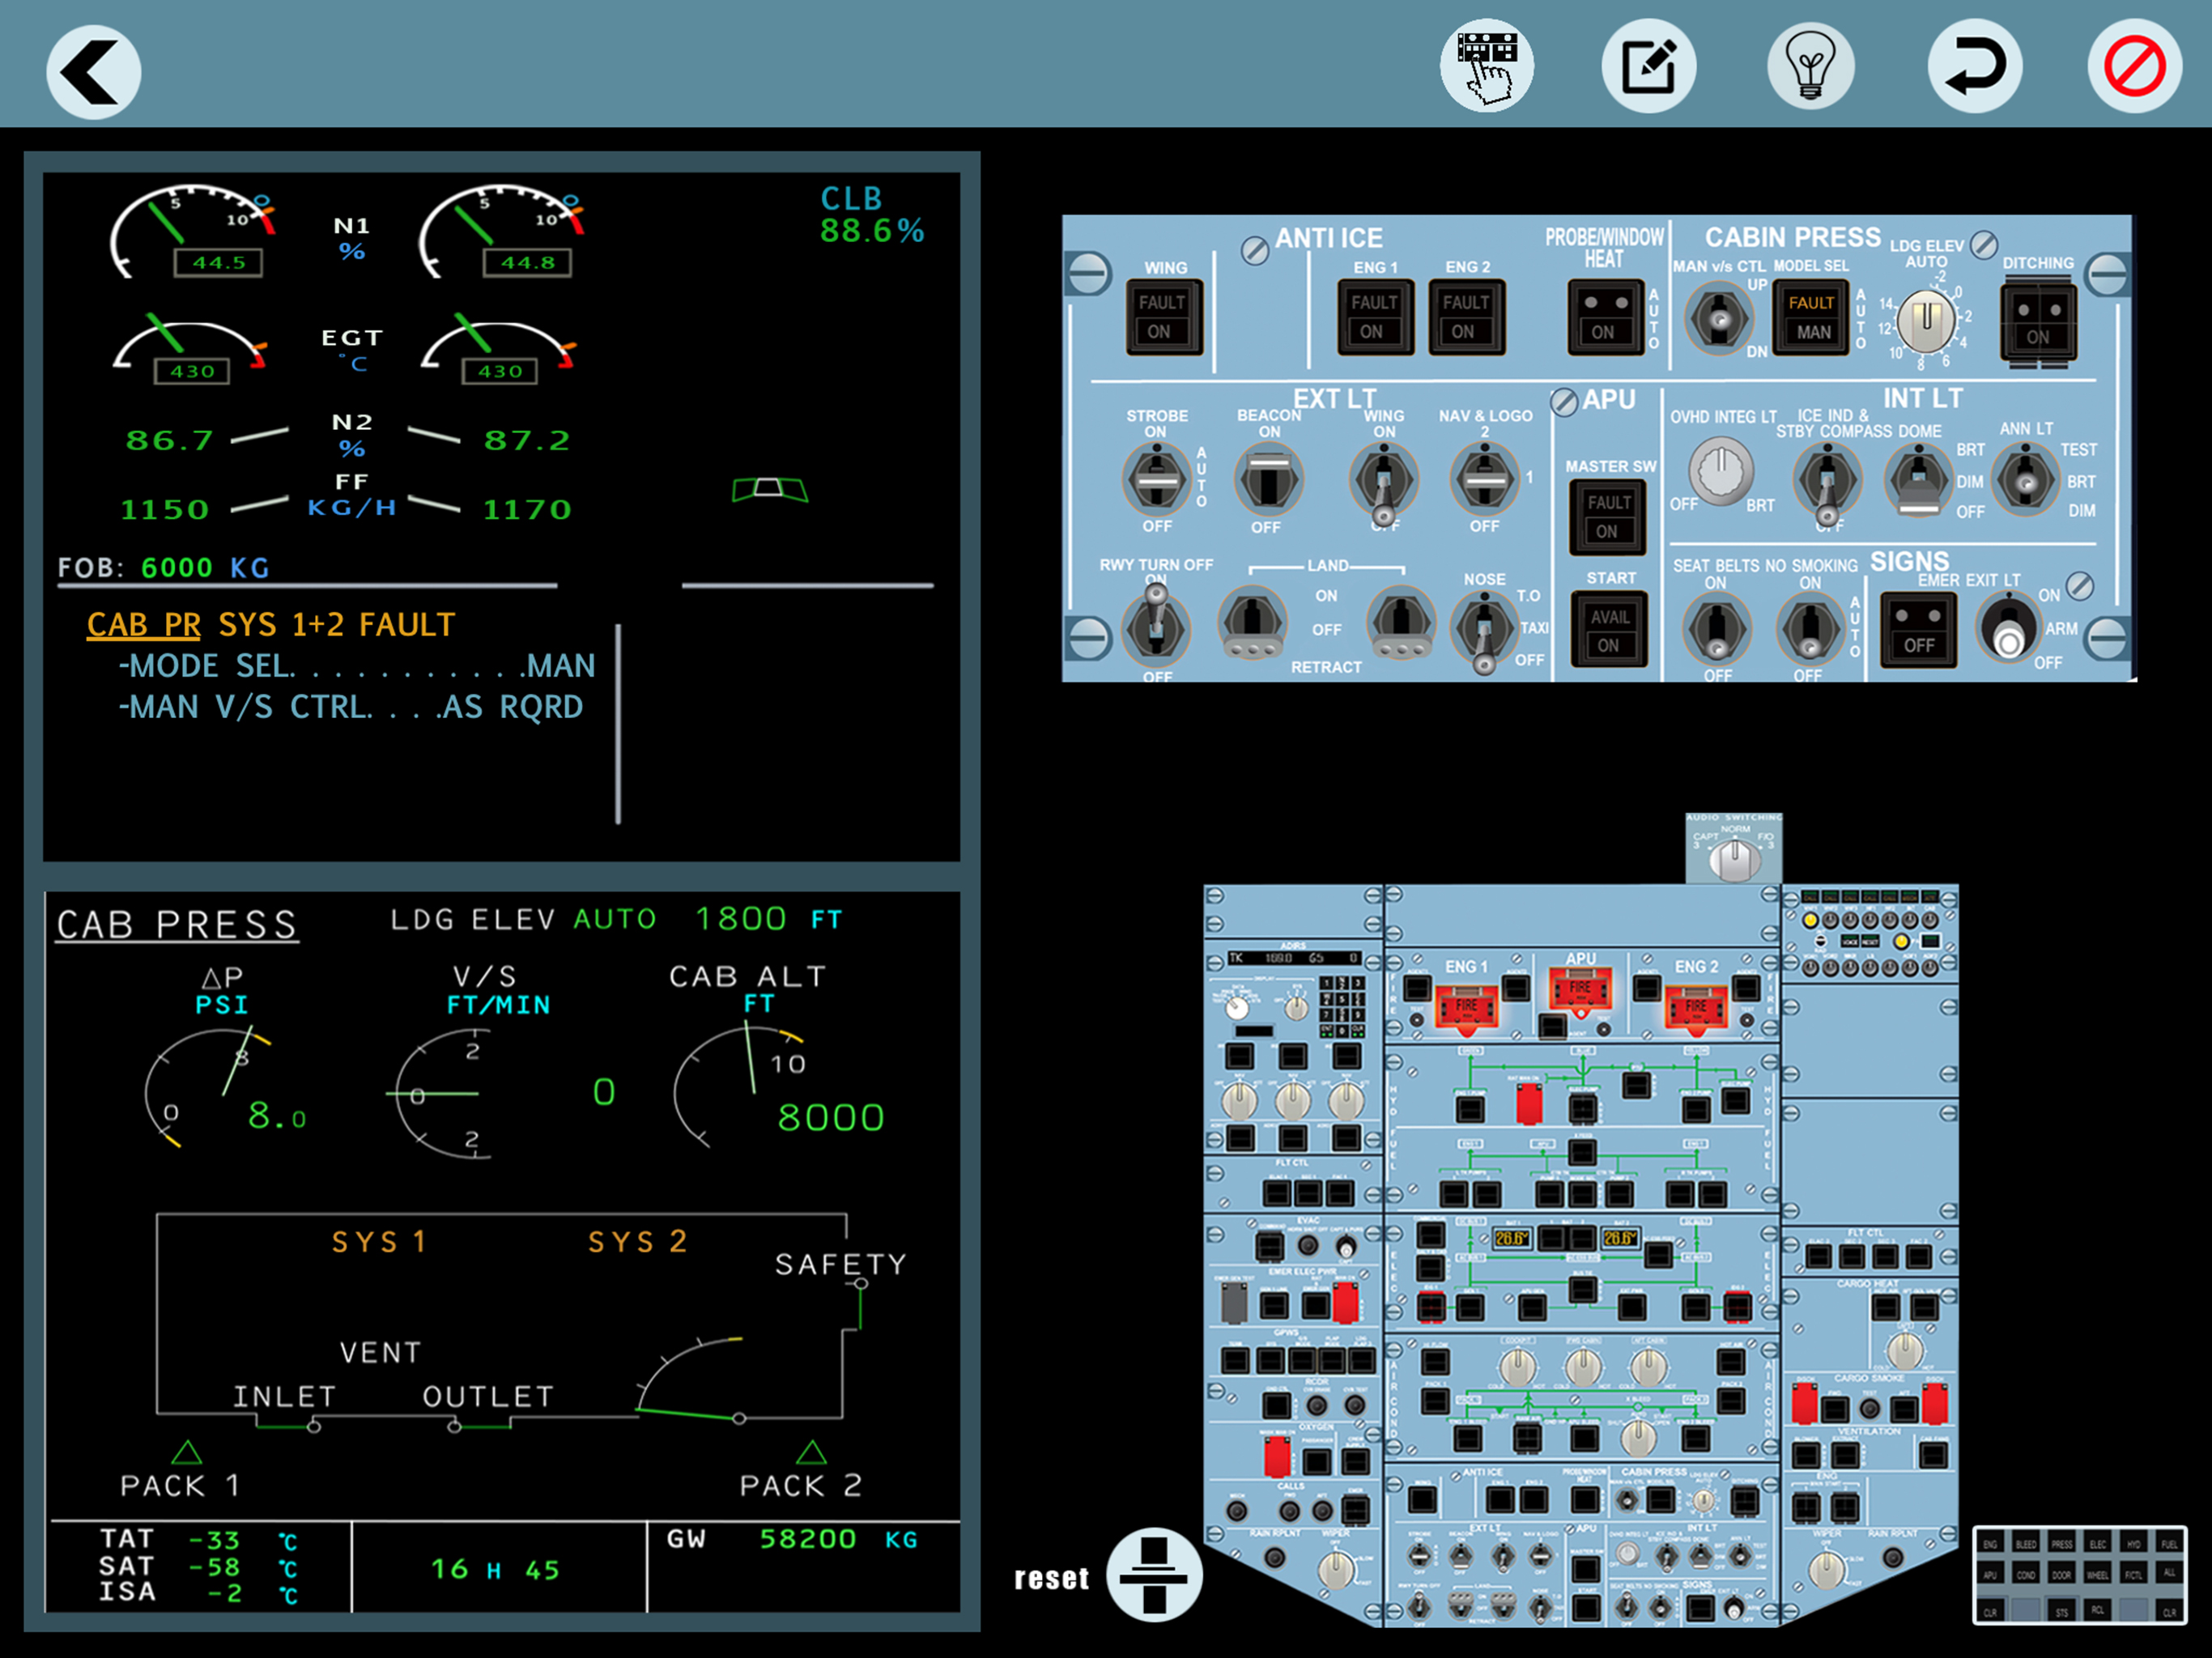Click the ENG 1 FIRE pushbutton on overhead
Screen dimensions: 2212x1658
(x=1466, y=1007)
